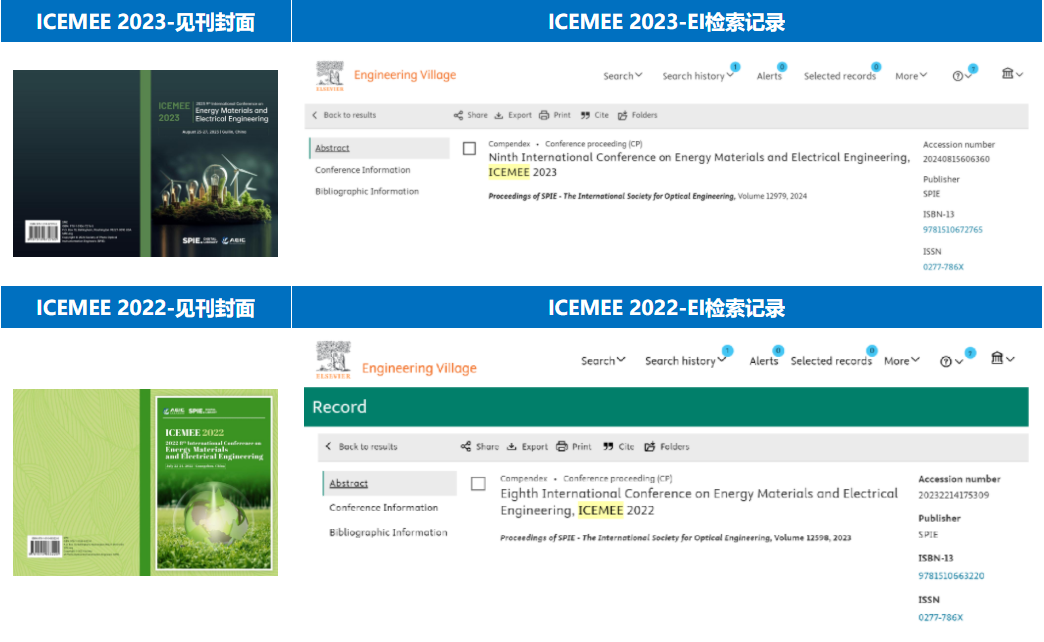Go back to results from the 2022 record
Image resolution: width=1044 pixels, height=642 pixels.
[x=362, y=447]
